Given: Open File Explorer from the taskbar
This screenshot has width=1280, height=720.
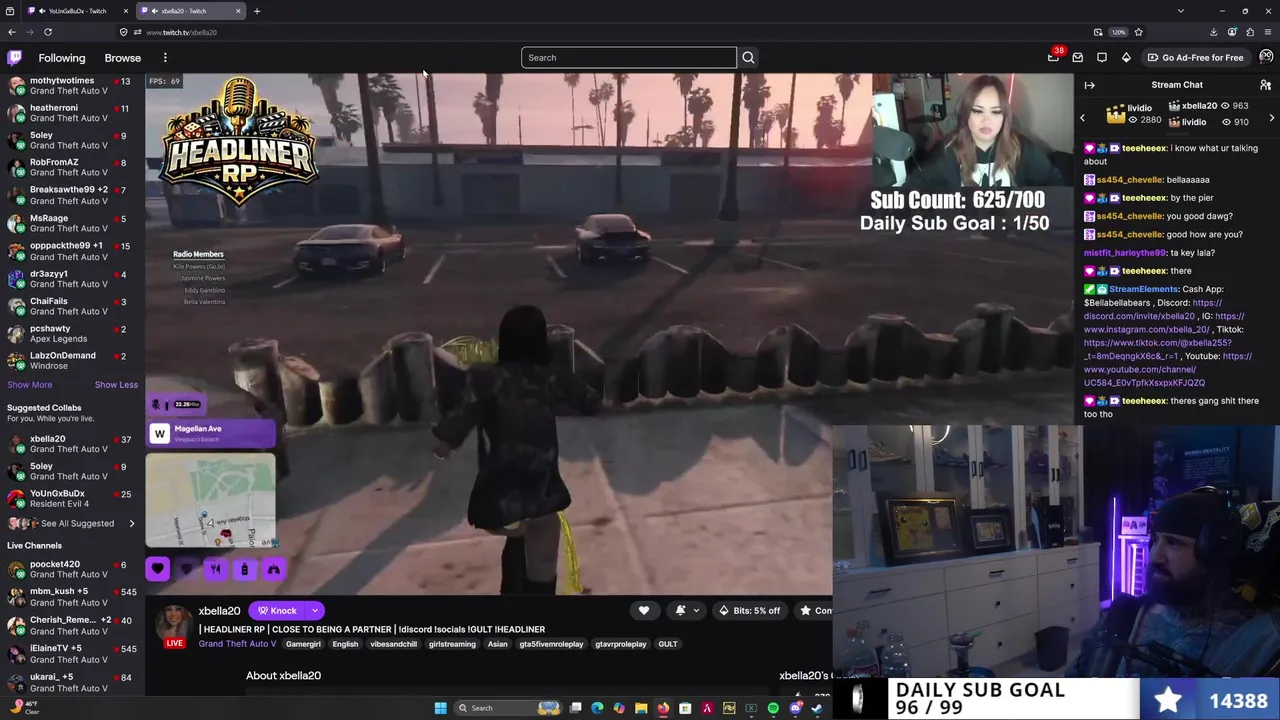Looking at the screenshot, I should tap(641, 708).
